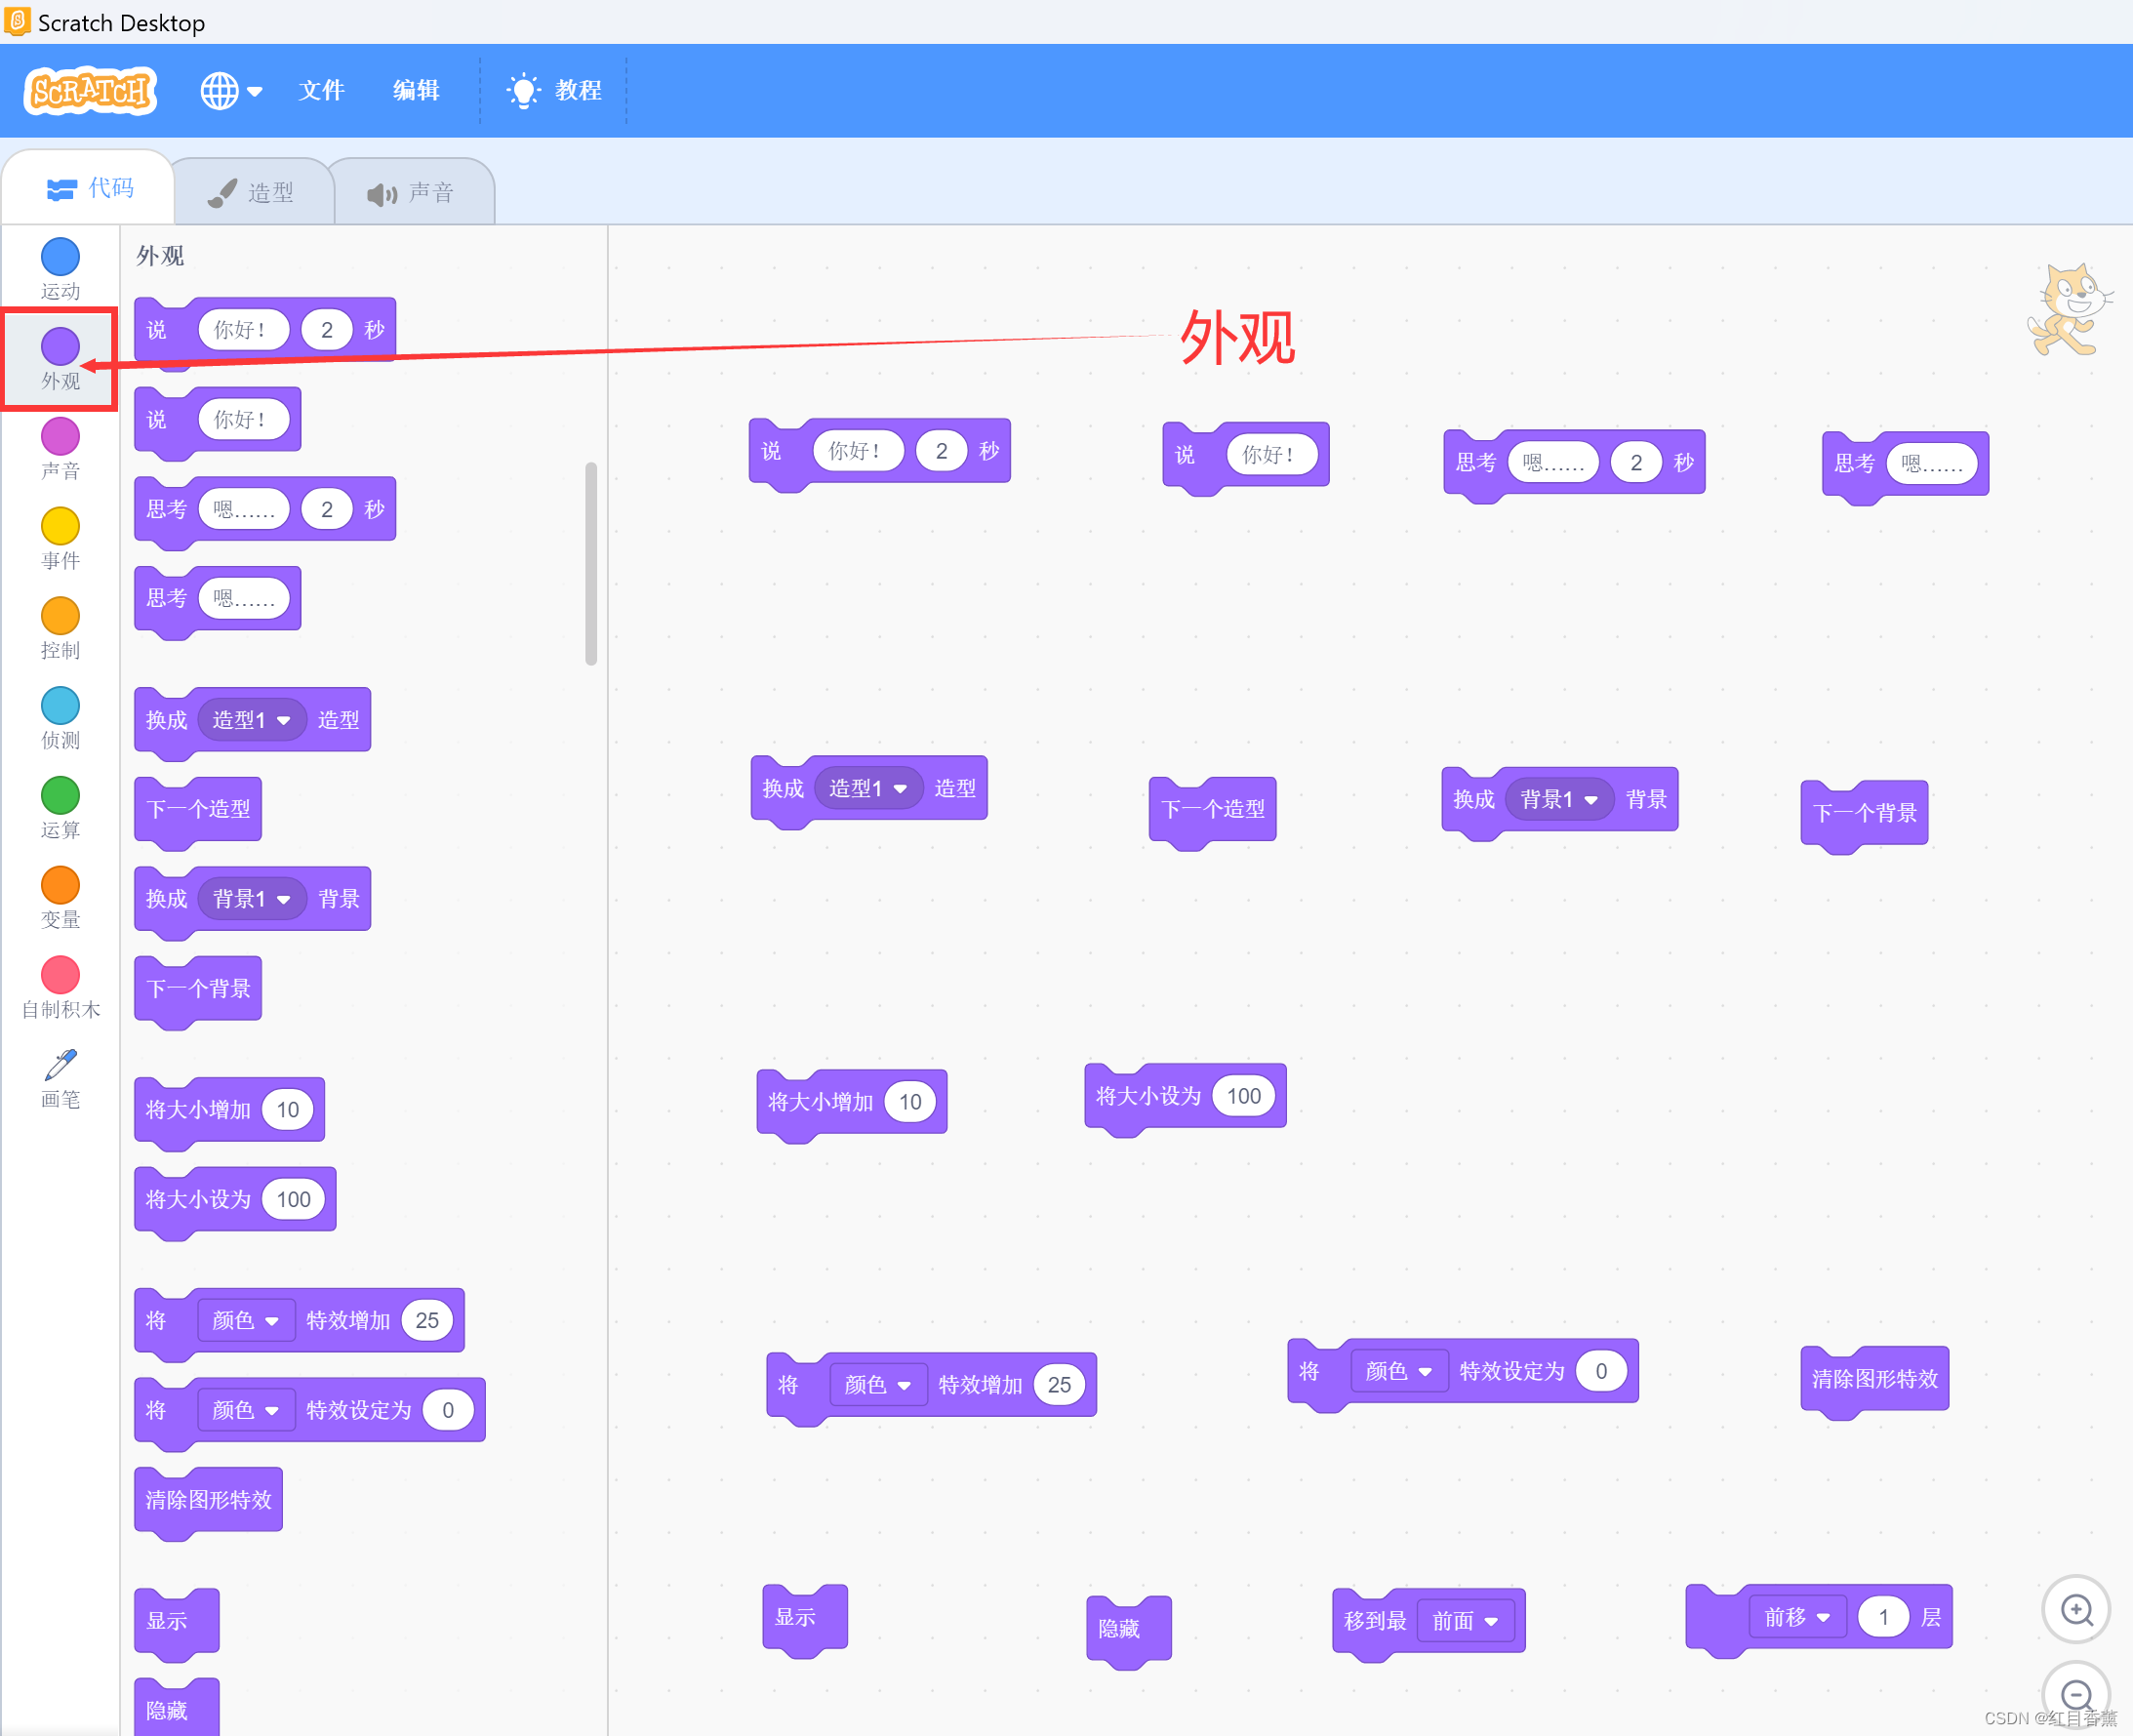Click the 编辑 edit menu
Screen dimensions: 2133x1736
click(416, 91)
